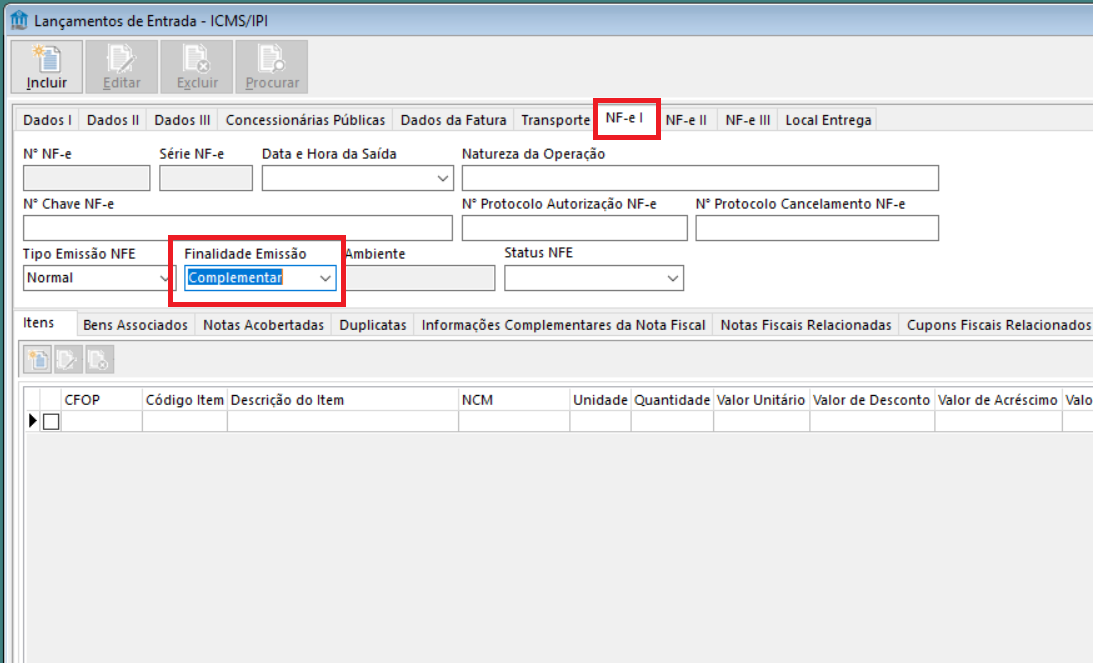
Task: Select the NF-e II tab
Action: click(x=686, y=120)
